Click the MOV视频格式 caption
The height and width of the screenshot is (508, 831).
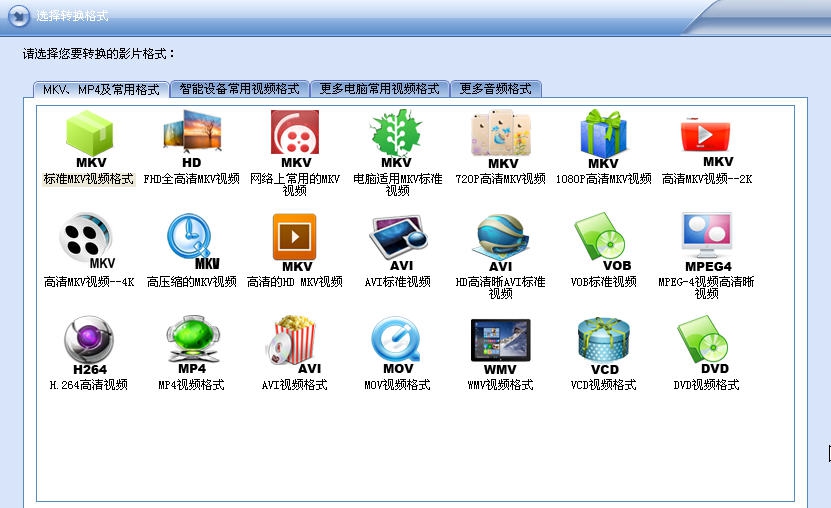click(x=397, y=385)
